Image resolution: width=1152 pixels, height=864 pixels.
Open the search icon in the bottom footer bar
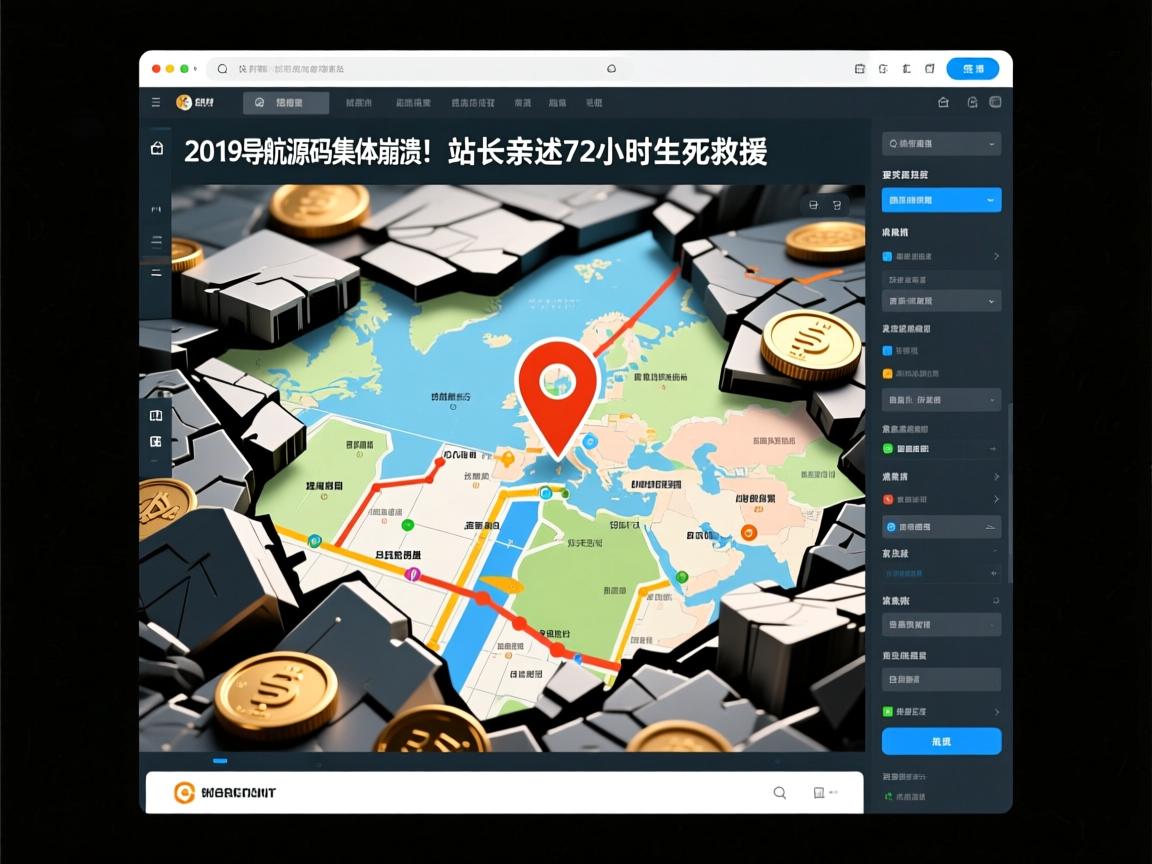(779, 792)
